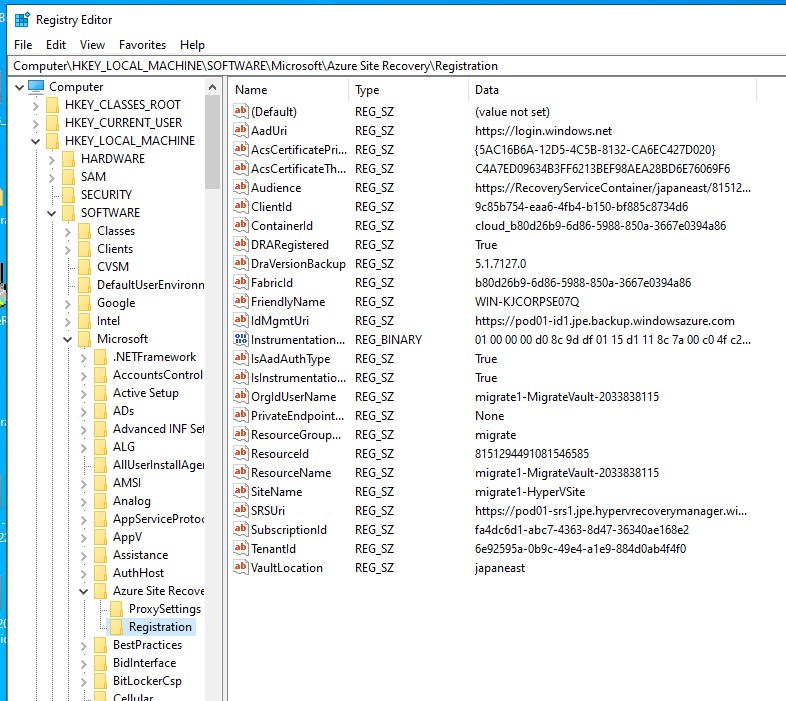Open the Help menu
The image size is (786, 701).
tap(192, 45)
